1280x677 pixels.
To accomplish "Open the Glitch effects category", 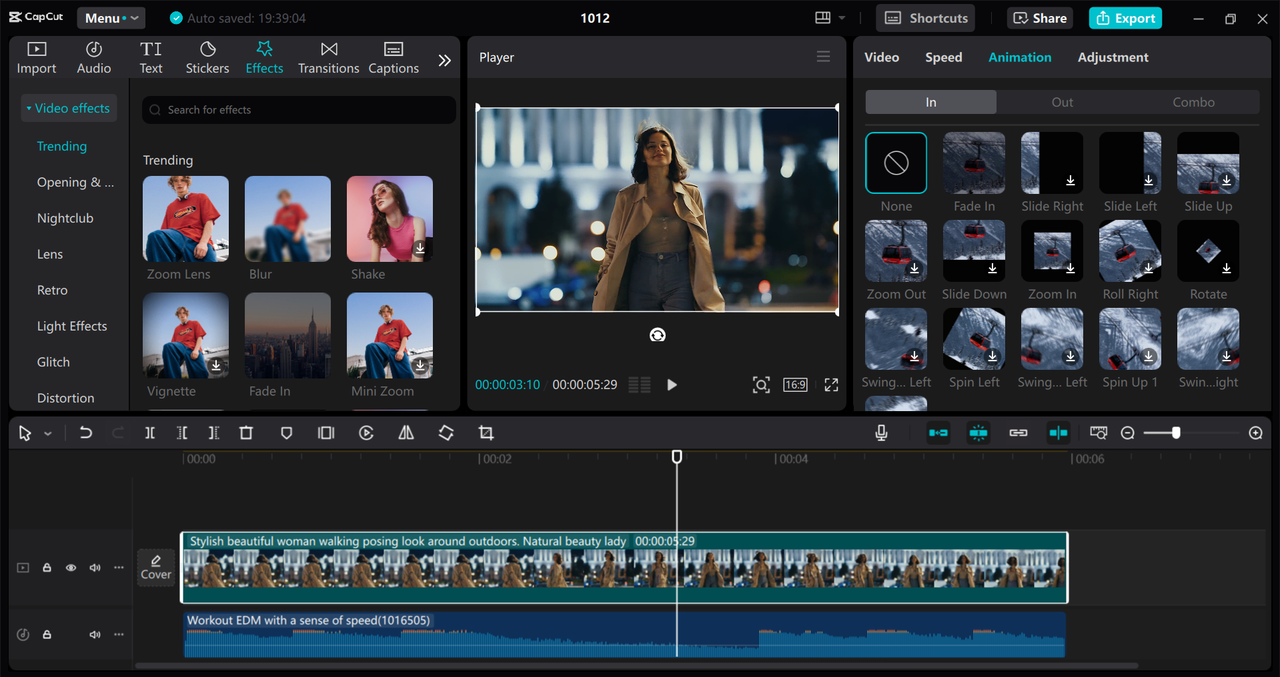I will (53, 362).
